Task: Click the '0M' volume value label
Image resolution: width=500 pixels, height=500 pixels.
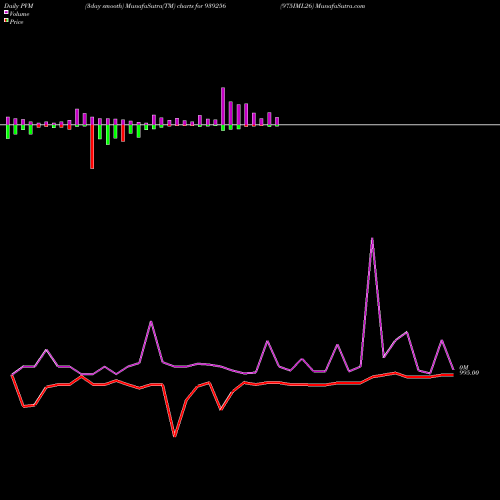Action: (x=464, y=367)
